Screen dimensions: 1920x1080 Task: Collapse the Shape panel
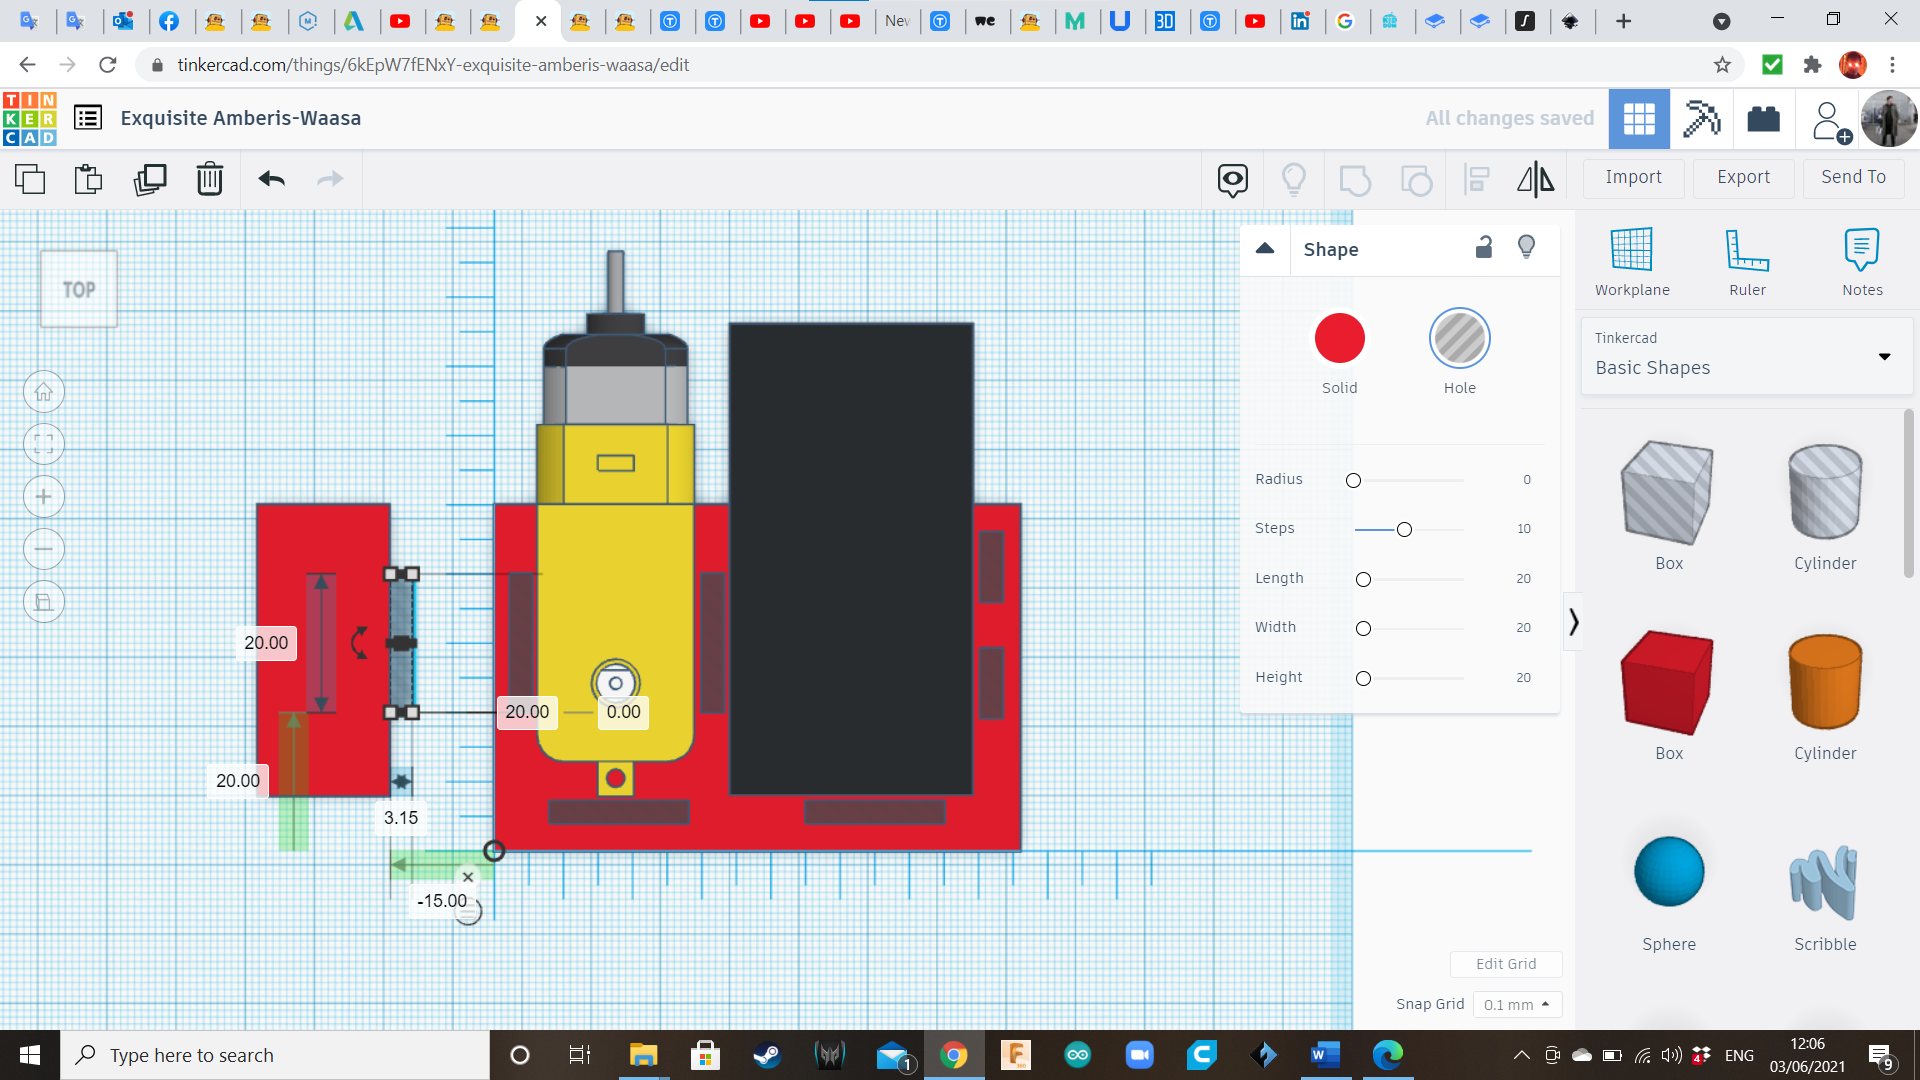pos(1265,249)
